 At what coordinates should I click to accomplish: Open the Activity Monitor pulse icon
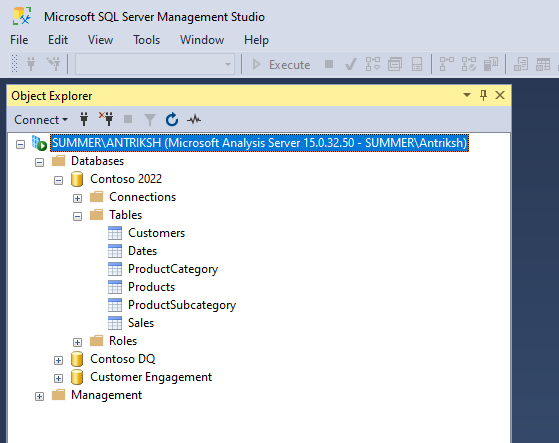[194, 120]
